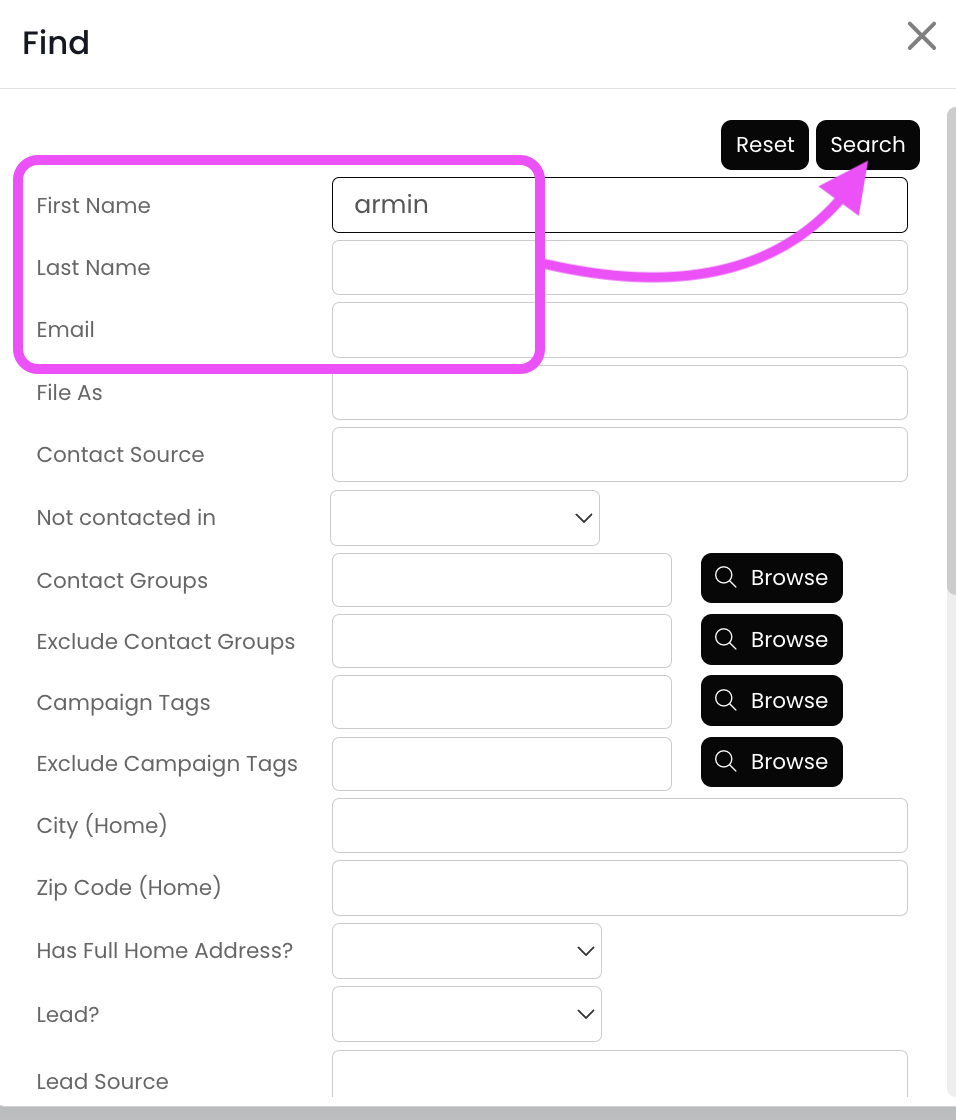Click the Zip Code (Home) field
Viewport: 956px width, 1120px height.
point(619,888)
